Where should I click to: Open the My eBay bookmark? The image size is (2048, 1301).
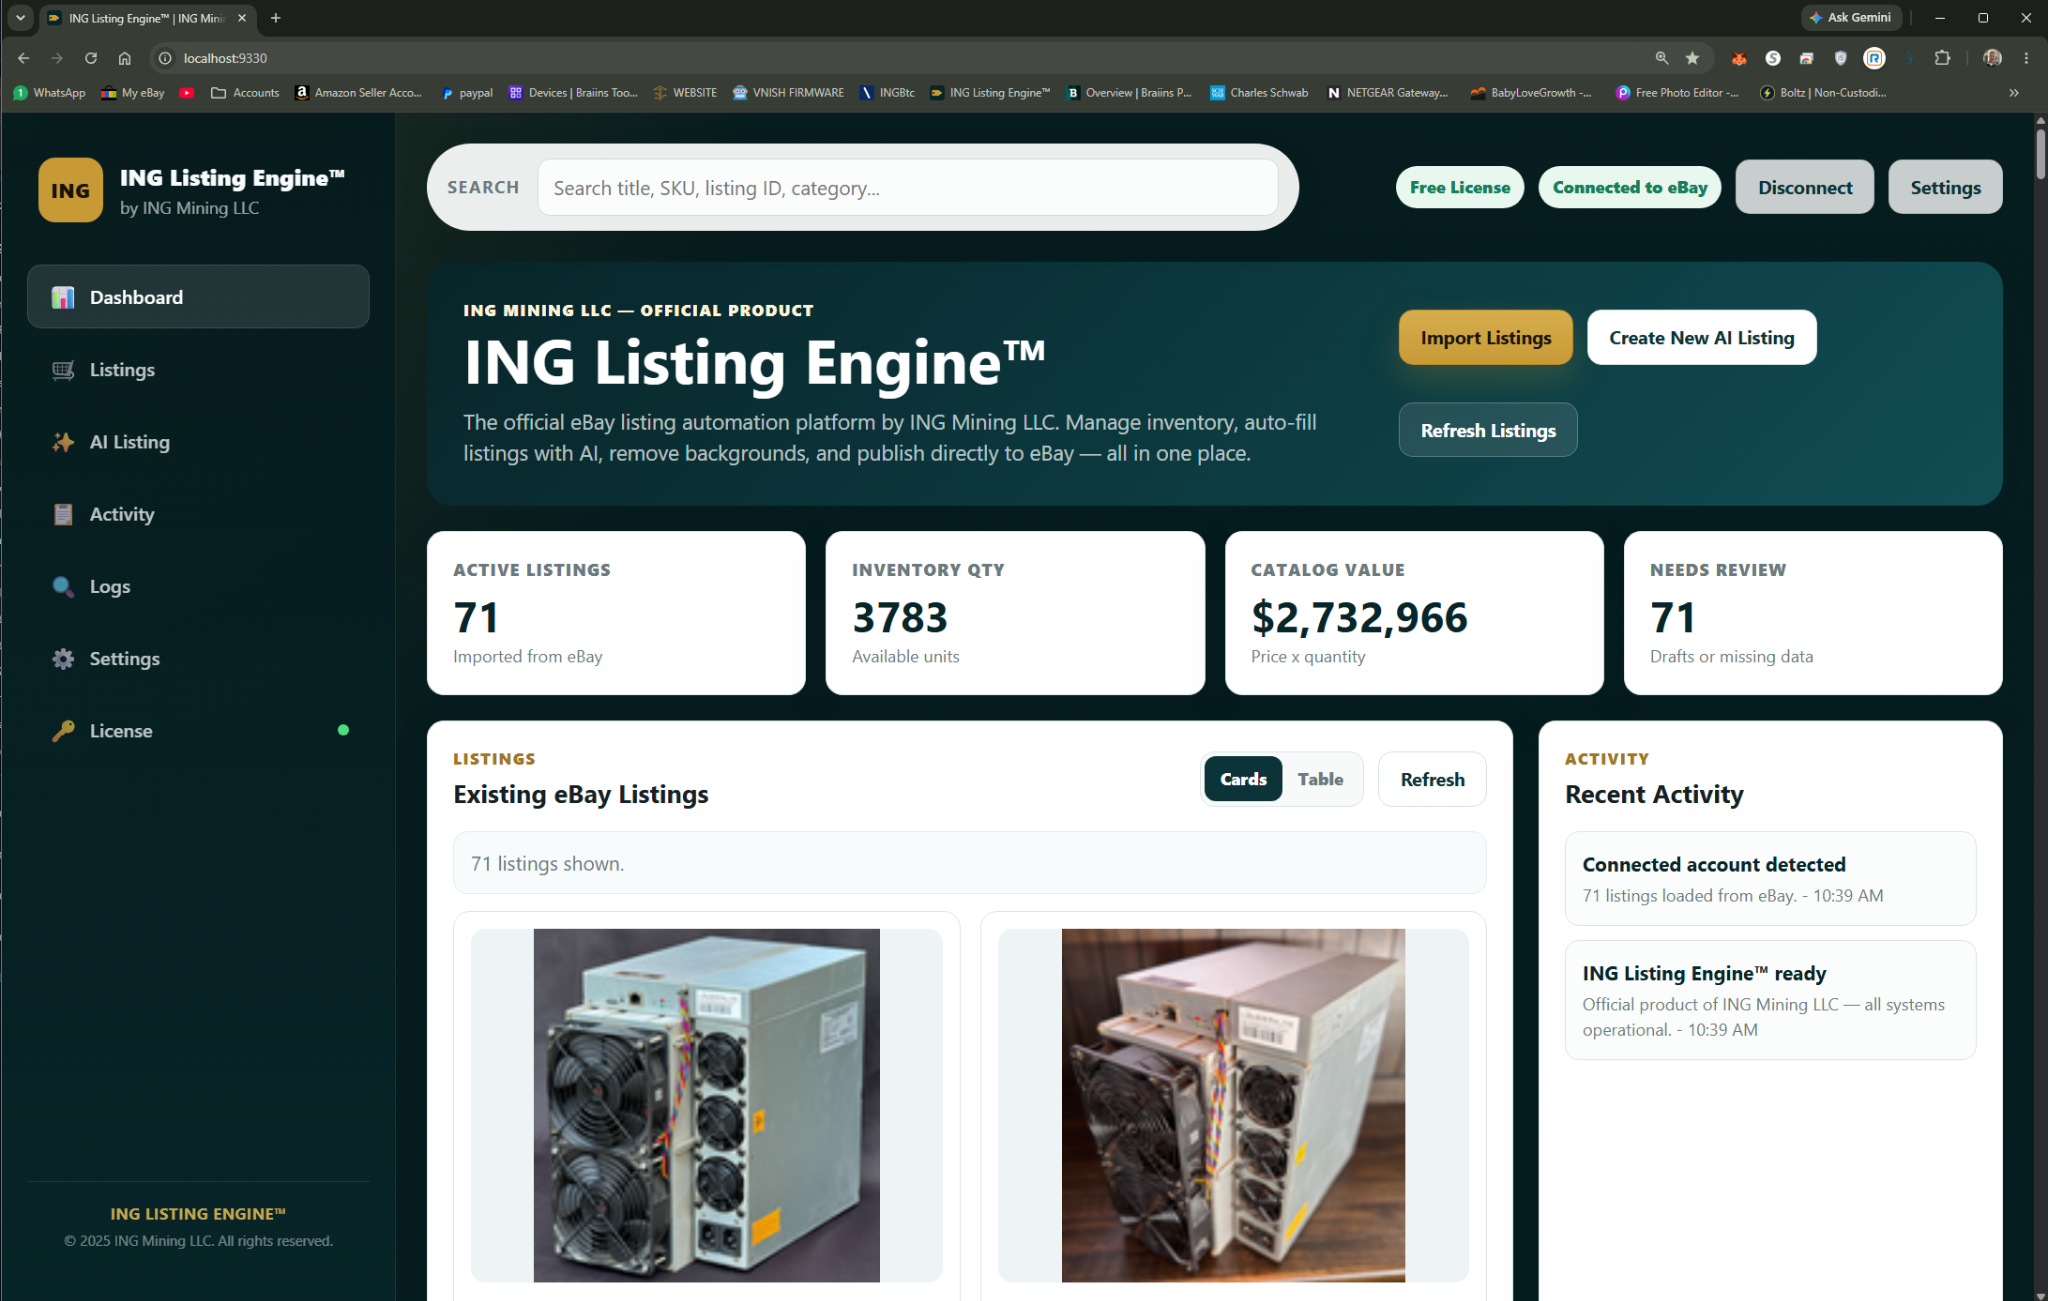pyautogui.click(x=133, y=92)
